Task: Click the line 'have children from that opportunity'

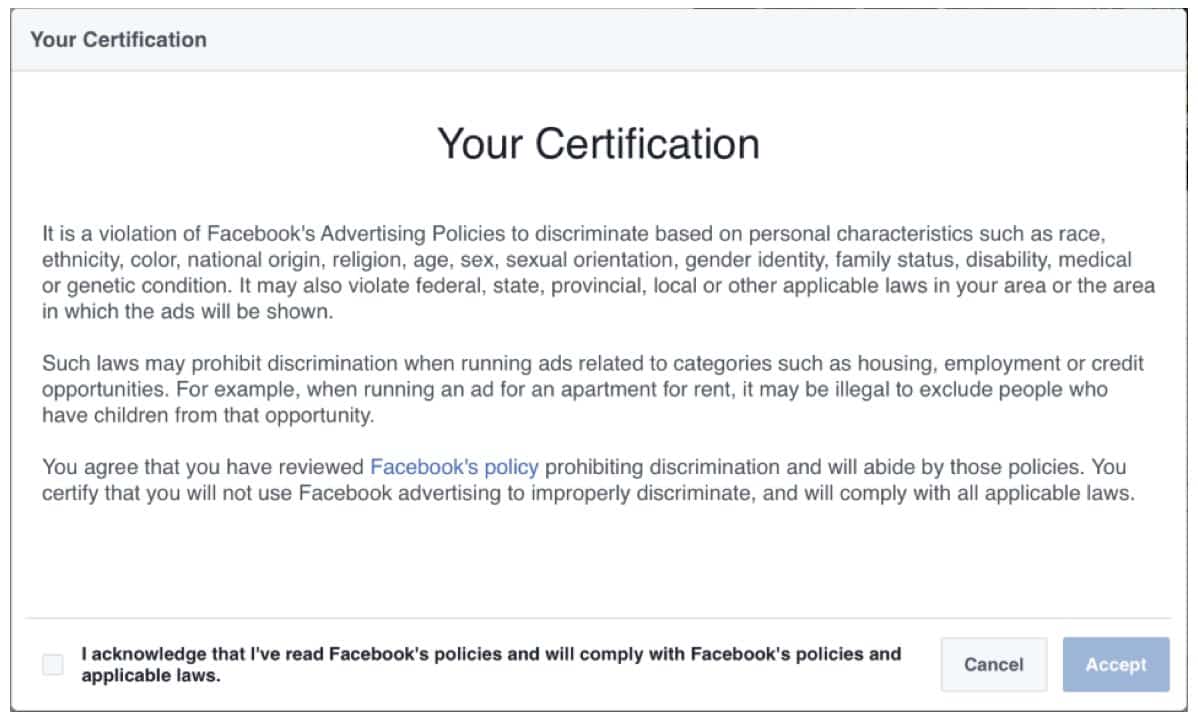Action: pos(205,415)
